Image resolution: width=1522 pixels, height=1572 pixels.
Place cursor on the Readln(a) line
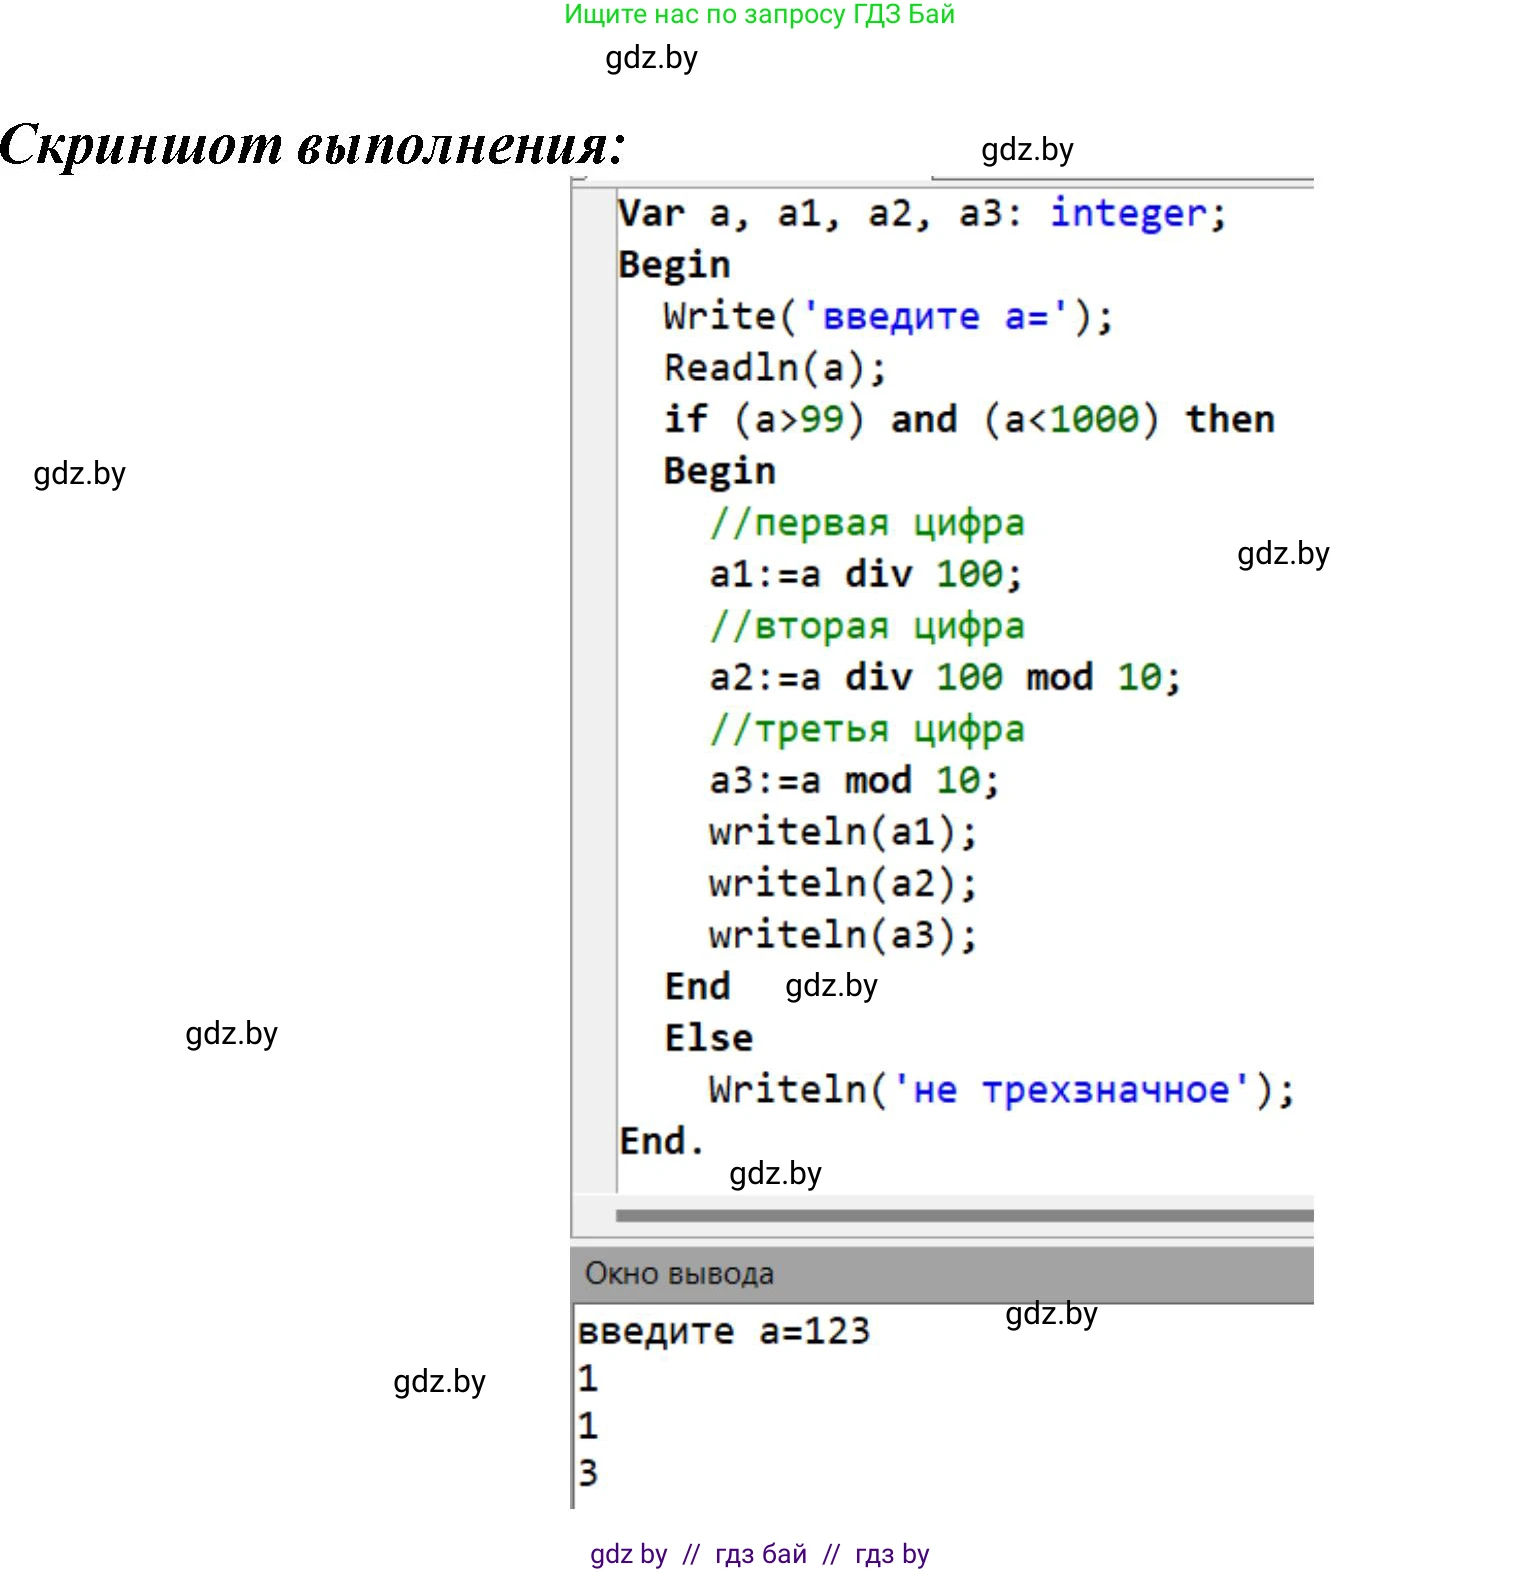tap(774, 368)
